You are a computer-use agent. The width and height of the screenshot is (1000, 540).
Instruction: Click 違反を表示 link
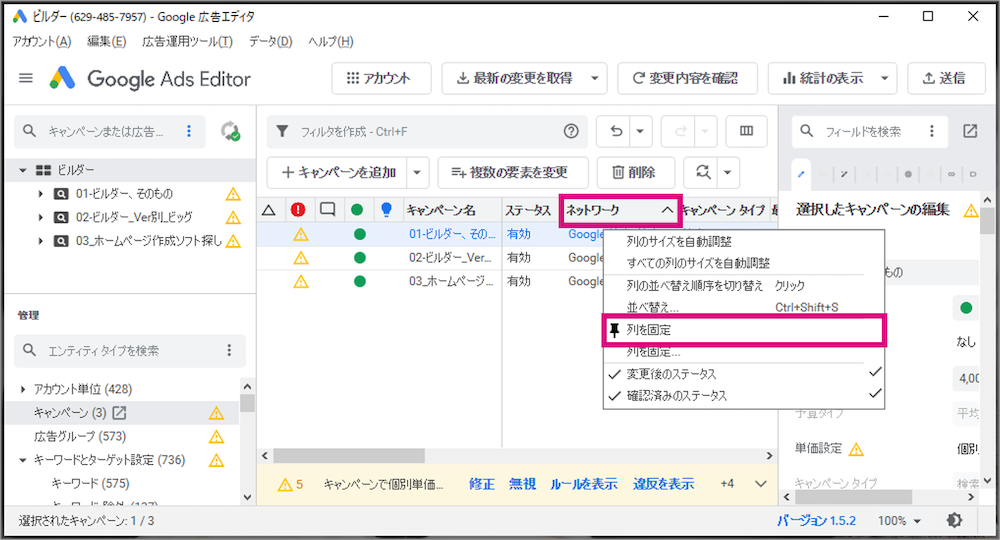click(663, 484)
